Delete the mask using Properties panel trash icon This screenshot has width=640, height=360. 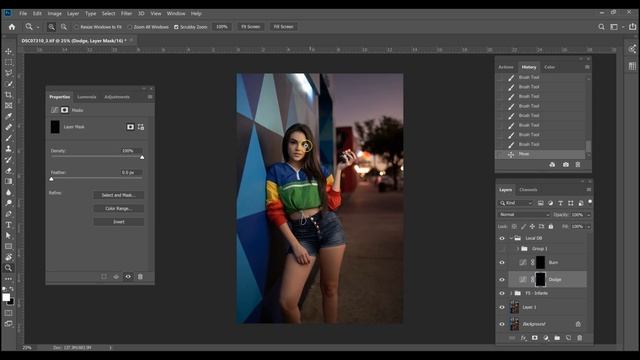[x=140, y=277]
